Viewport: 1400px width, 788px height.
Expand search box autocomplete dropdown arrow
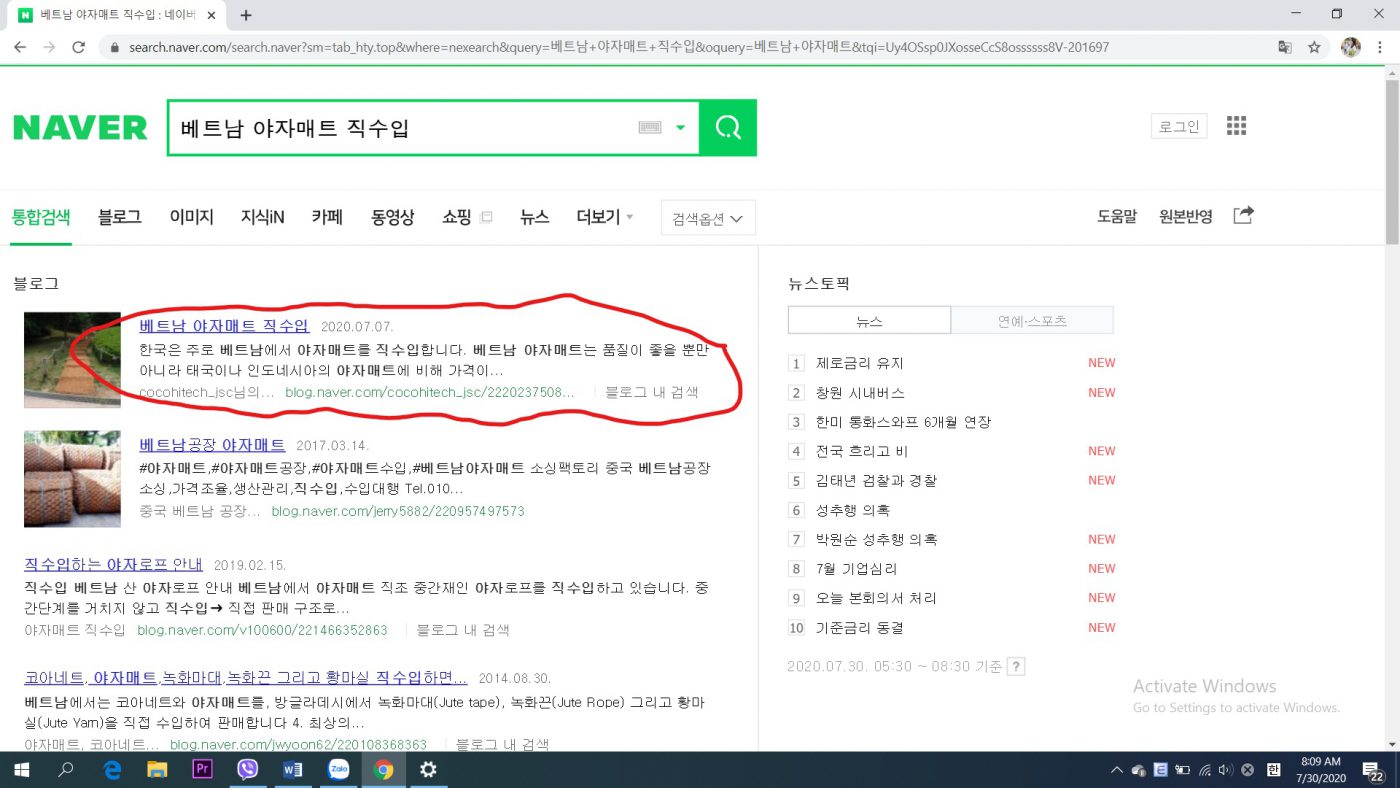point(681,128)
